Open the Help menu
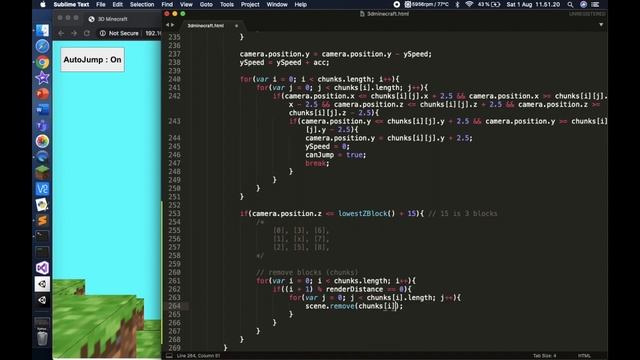 coord(300,4)
